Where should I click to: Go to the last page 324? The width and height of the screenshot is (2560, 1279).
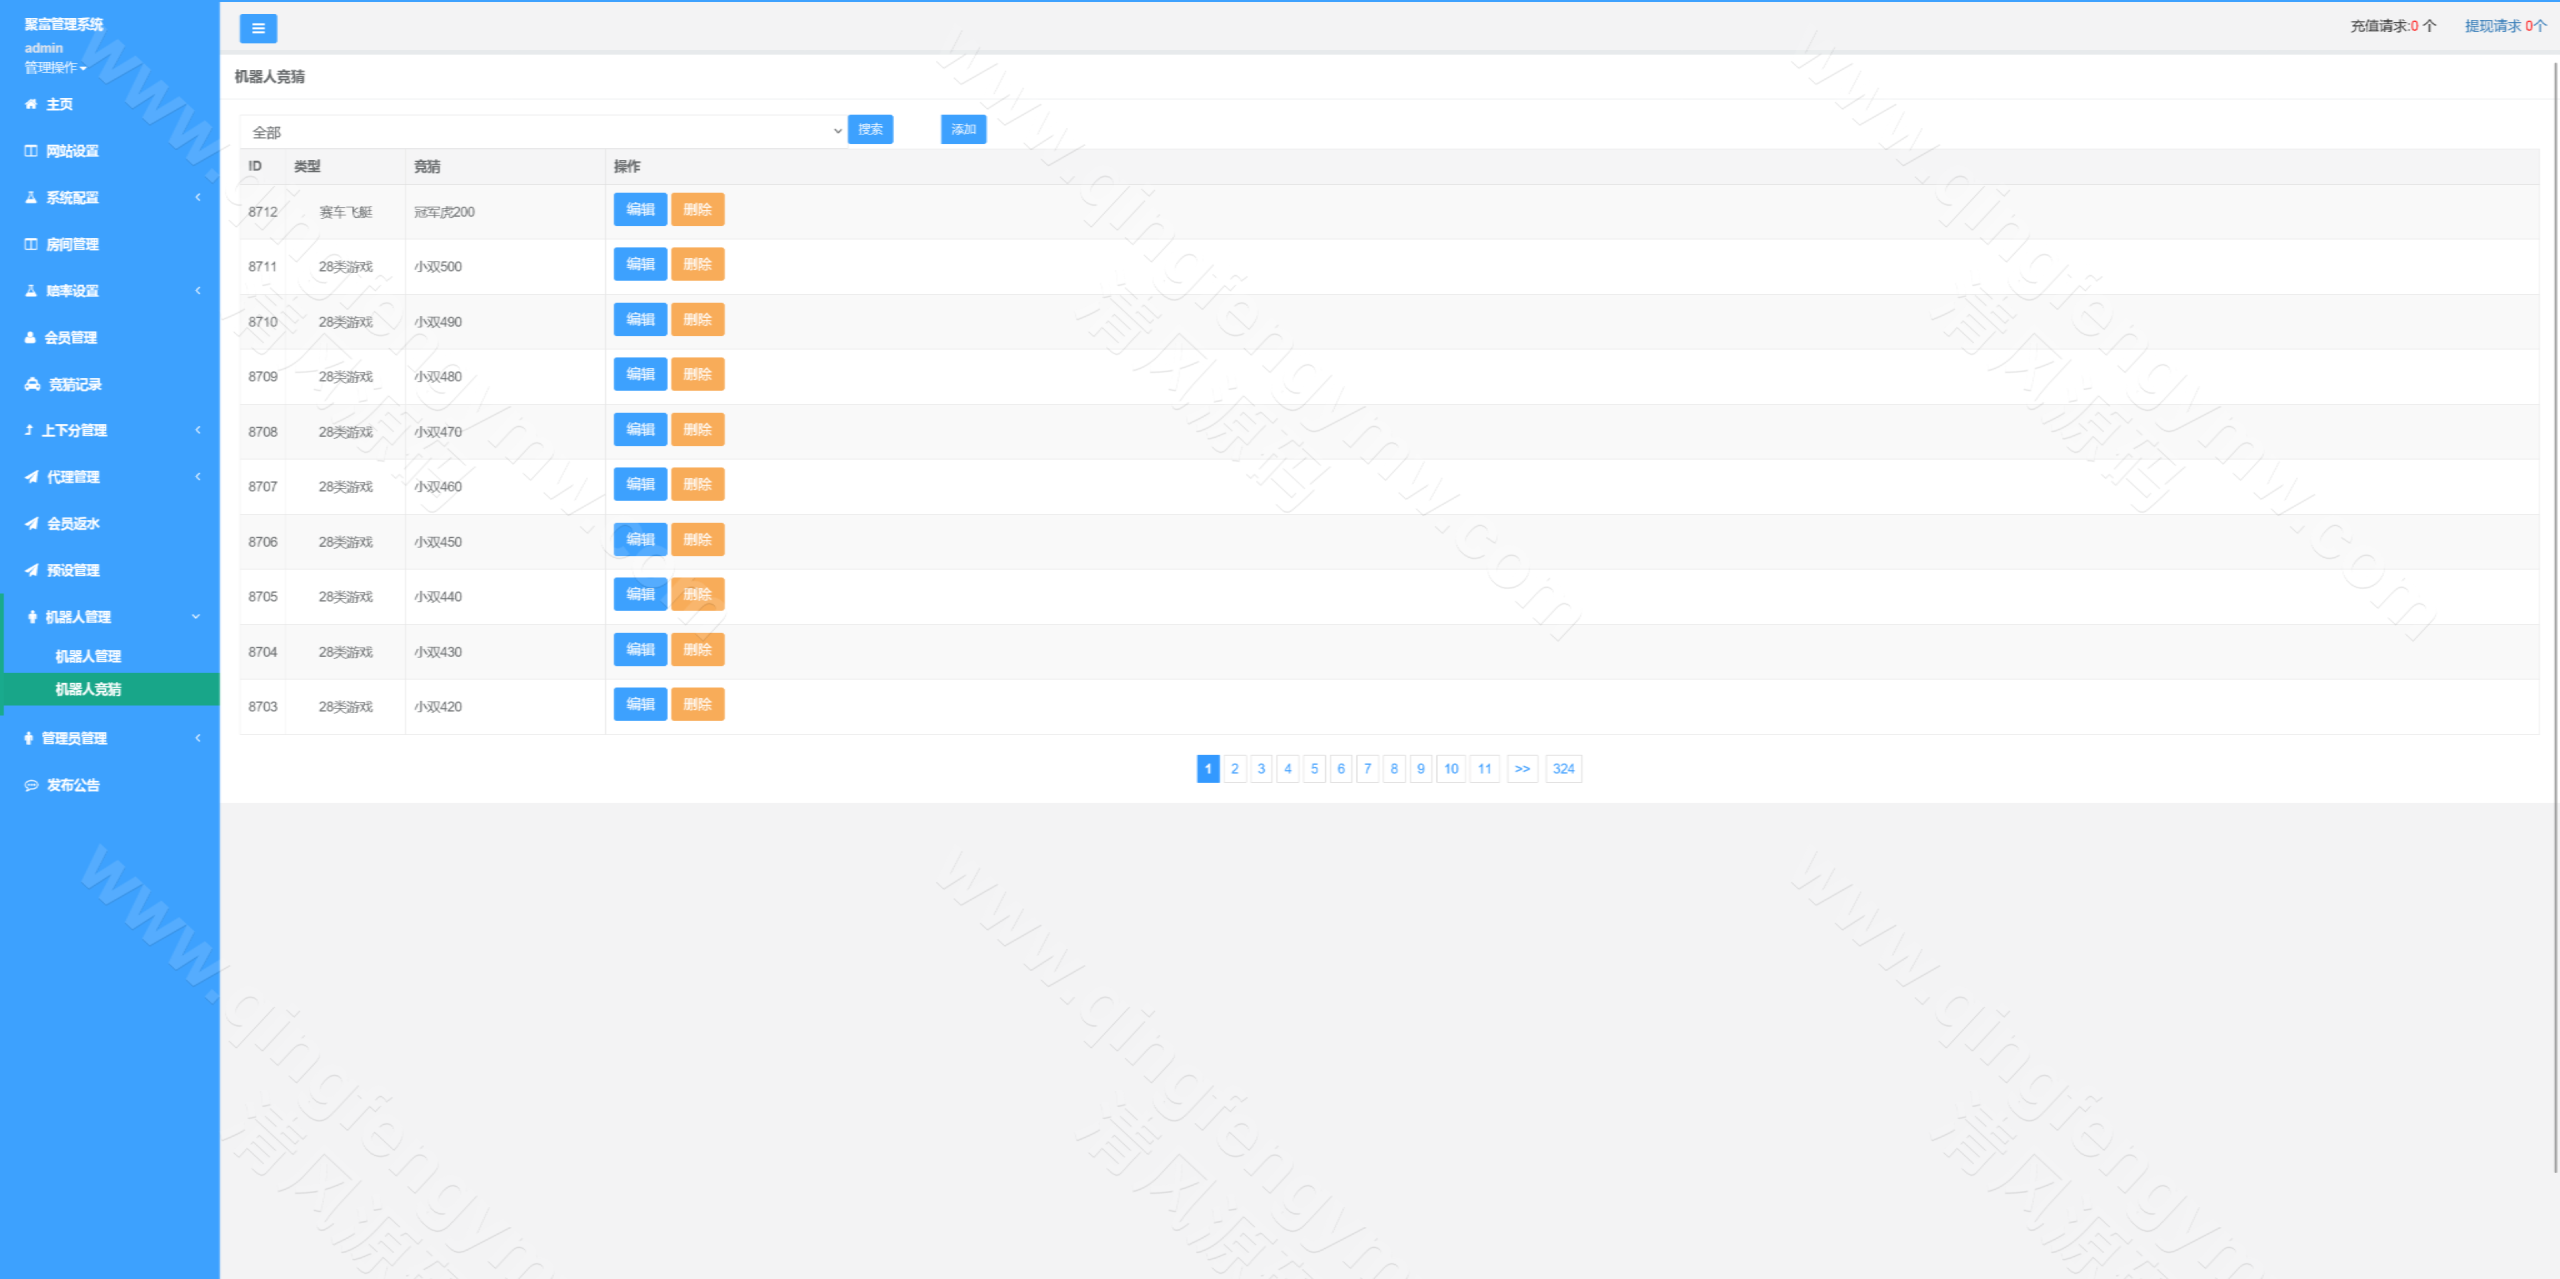click(1563, 769)
